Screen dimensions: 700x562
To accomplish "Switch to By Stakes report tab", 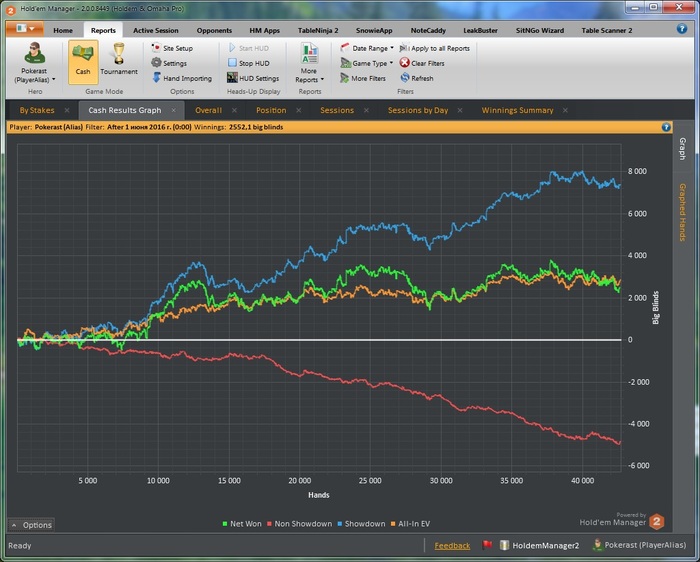I will pos(37,110).
